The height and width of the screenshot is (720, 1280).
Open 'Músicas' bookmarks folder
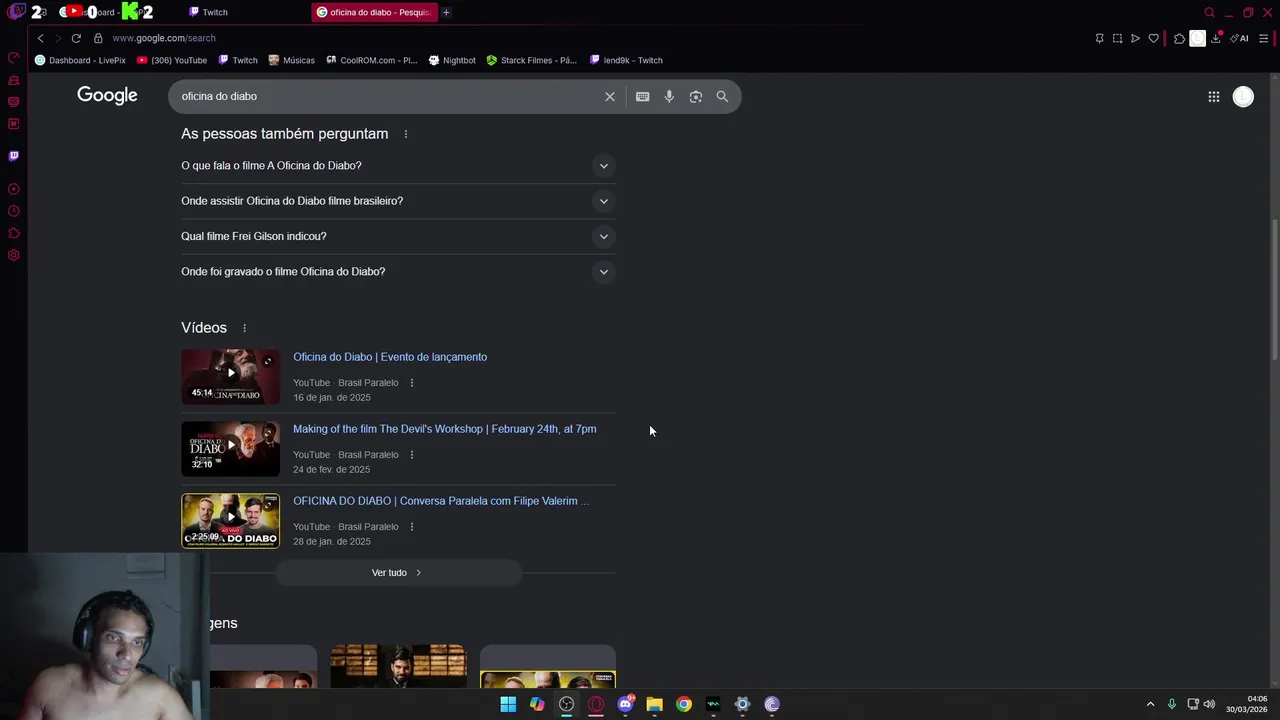291,60
